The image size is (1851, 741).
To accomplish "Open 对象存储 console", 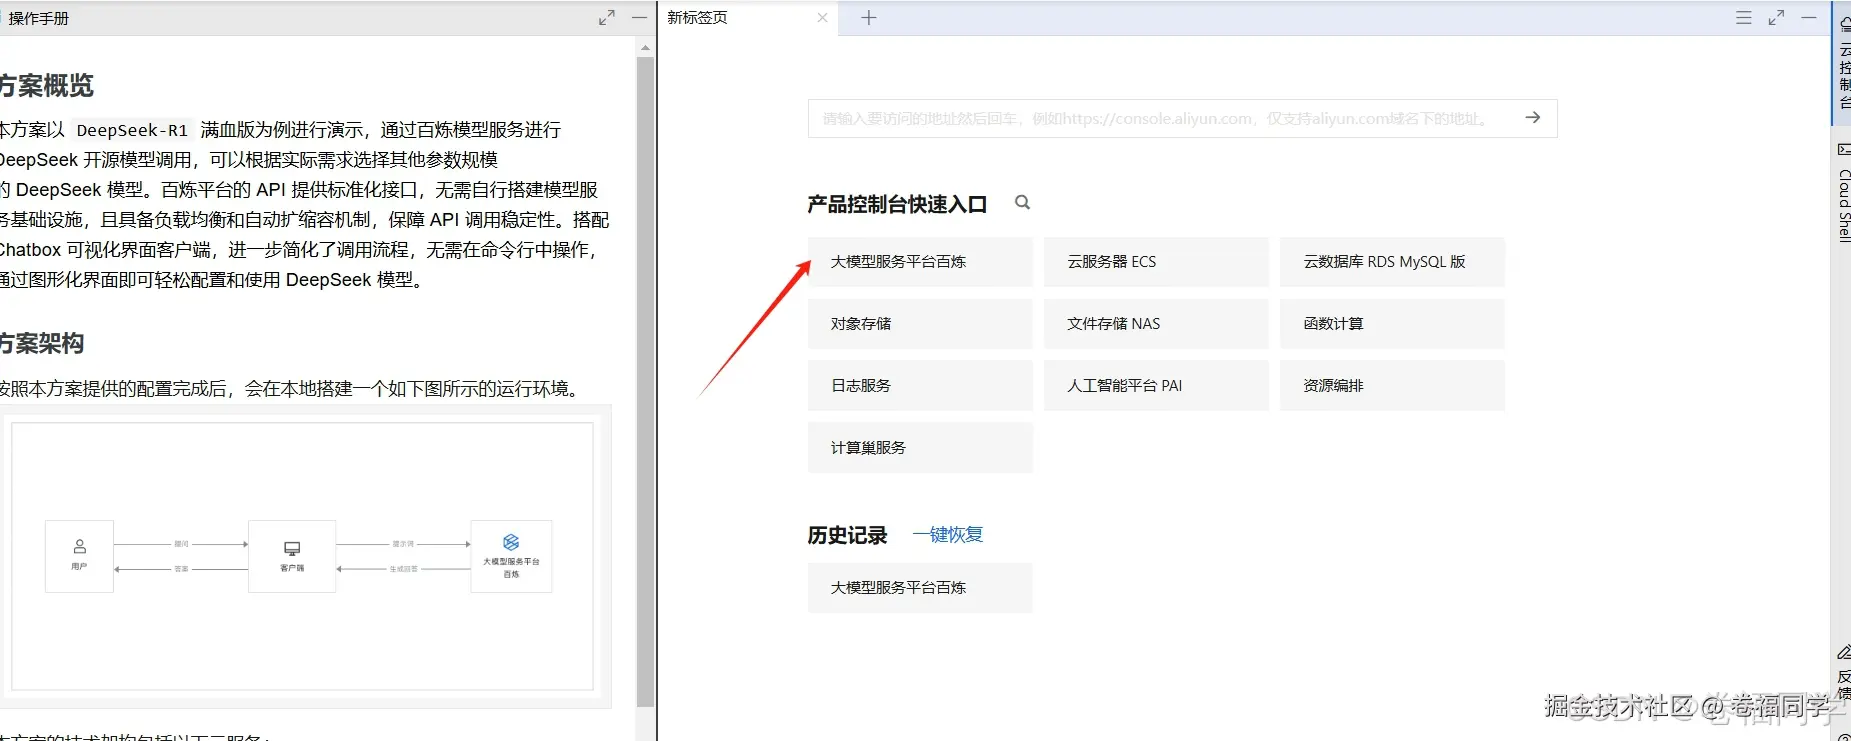I will click(x=920, y=324).
